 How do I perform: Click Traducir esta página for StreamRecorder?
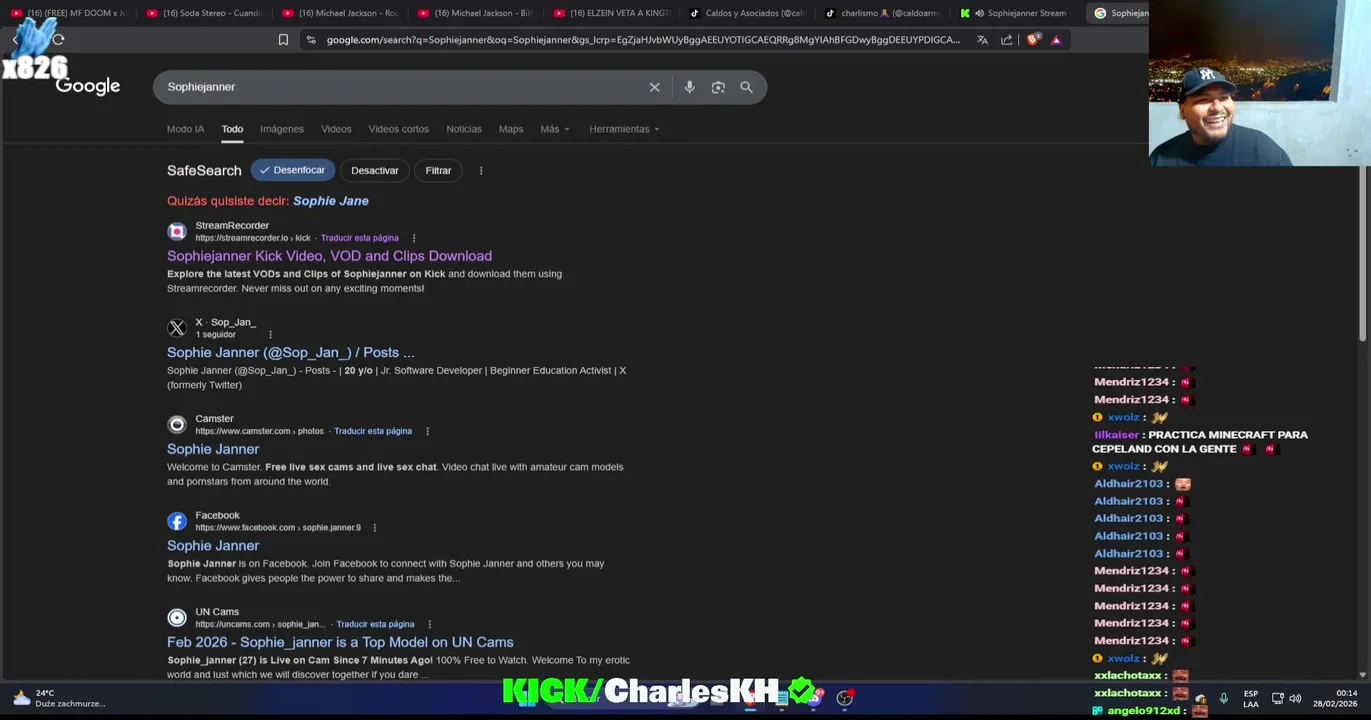(360, 238)
